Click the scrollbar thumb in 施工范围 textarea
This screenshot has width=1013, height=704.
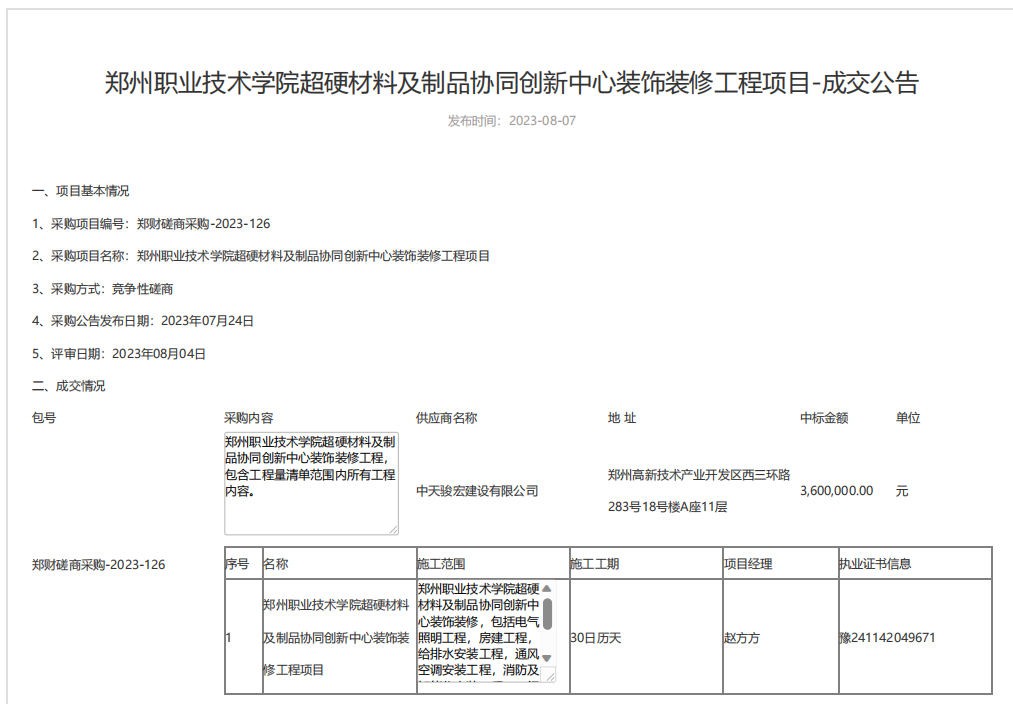point(547,614)
